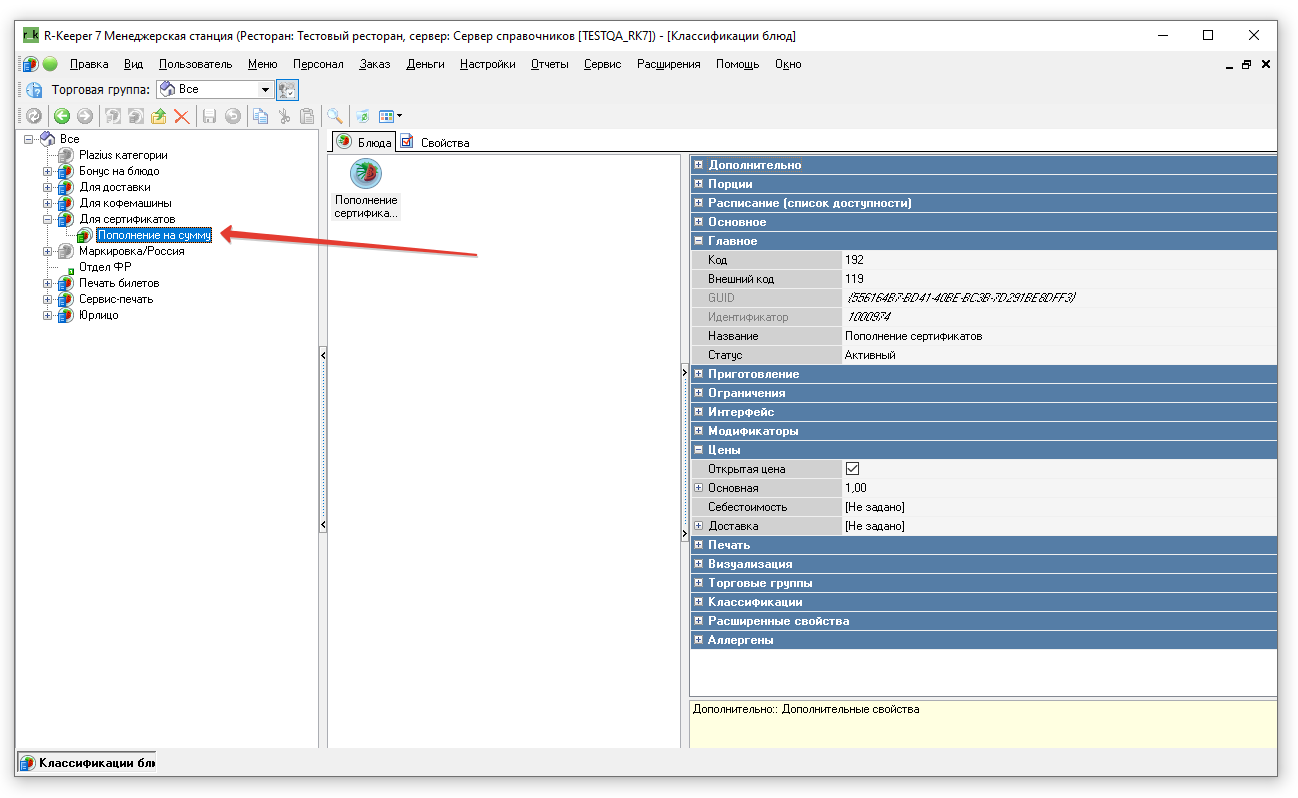Screen dimensions: 1298x798
Task: Open search with the magnifier icon
Action: (x=334, y=116)
